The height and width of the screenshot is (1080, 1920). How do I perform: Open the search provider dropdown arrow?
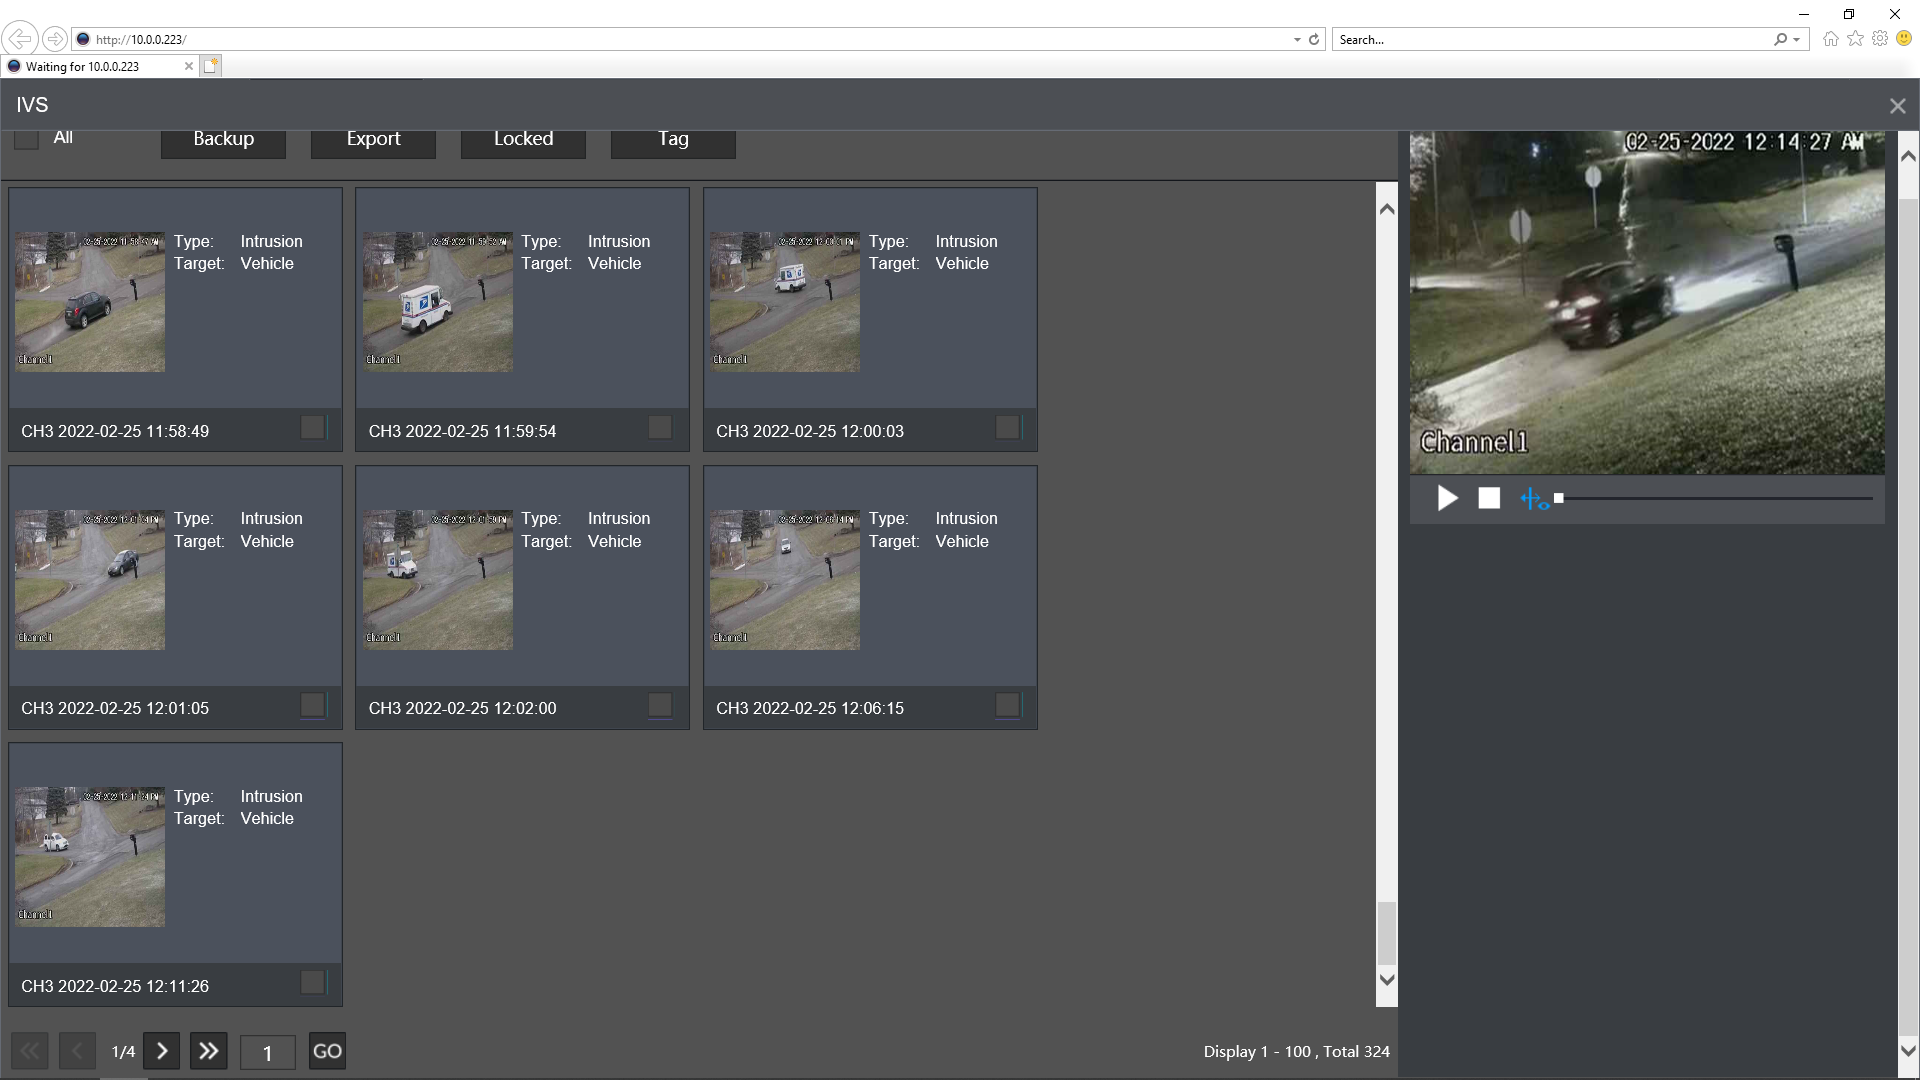[1797, 40]
